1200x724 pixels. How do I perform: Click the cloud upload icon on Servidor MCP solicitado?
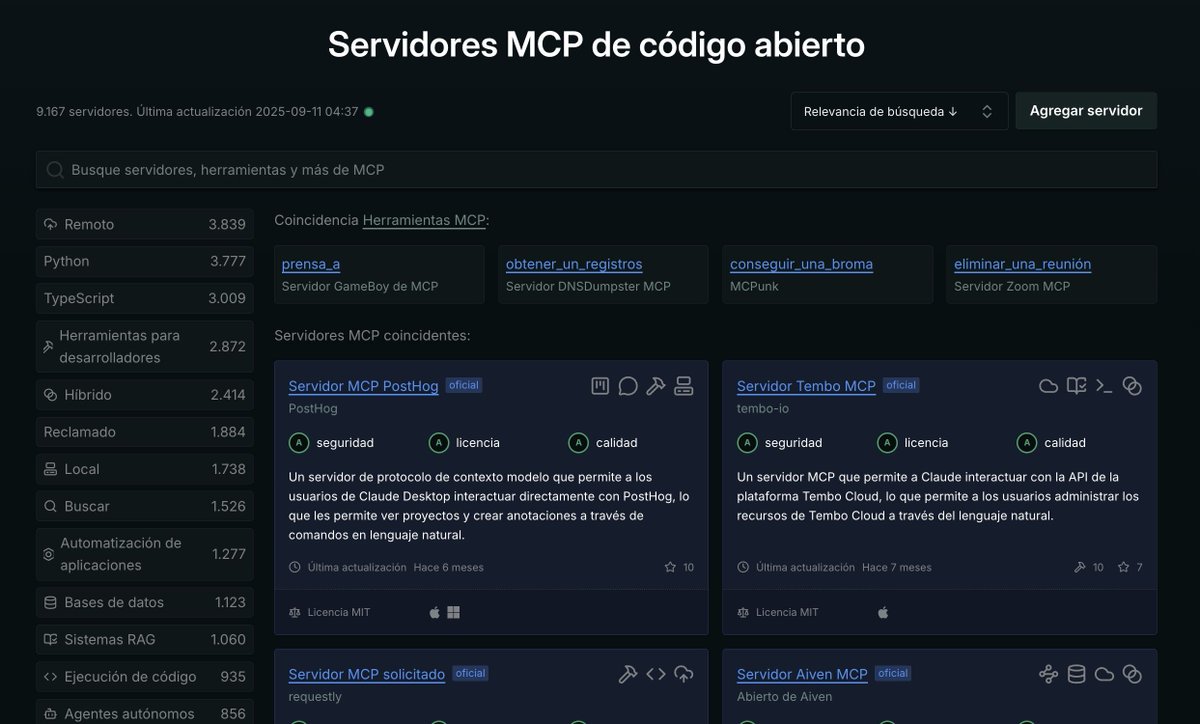click(x=684, y=674)
